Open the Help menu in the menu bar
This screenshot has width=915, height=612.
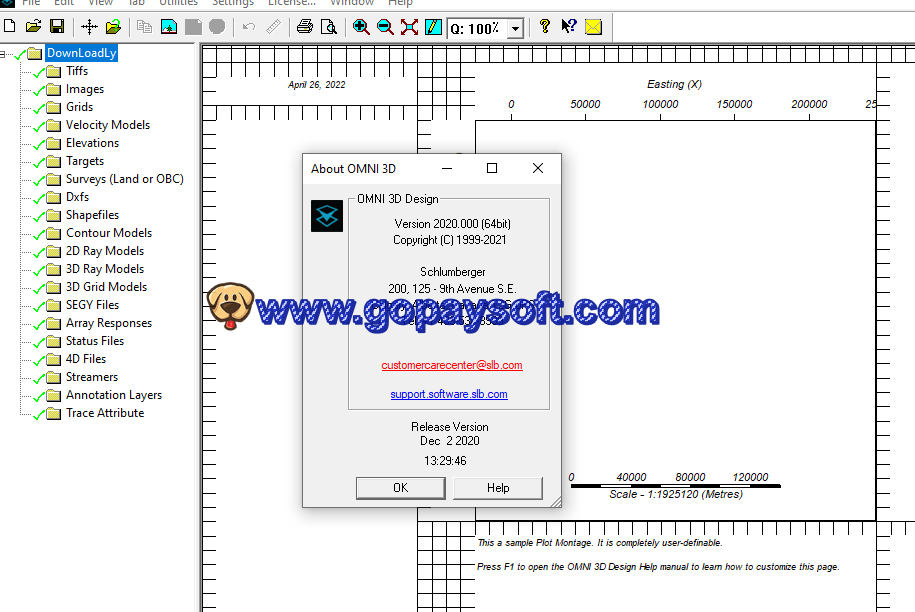[400, 3]
